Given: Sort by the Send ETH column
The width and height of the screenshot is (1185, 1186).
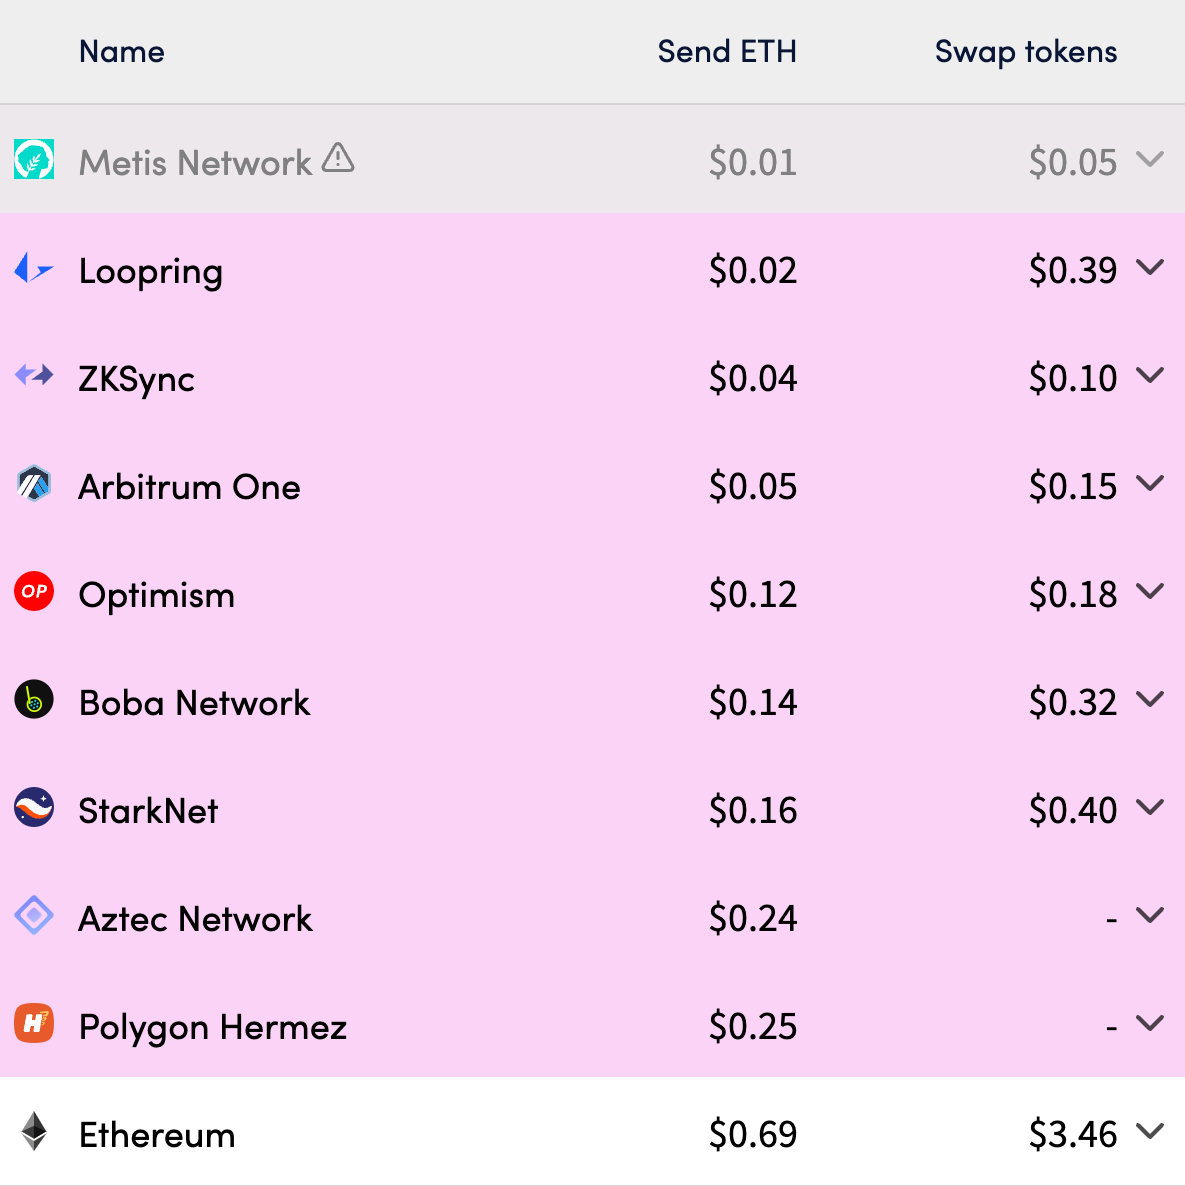Looking at the screenshot, I should (x=727, y=52).
